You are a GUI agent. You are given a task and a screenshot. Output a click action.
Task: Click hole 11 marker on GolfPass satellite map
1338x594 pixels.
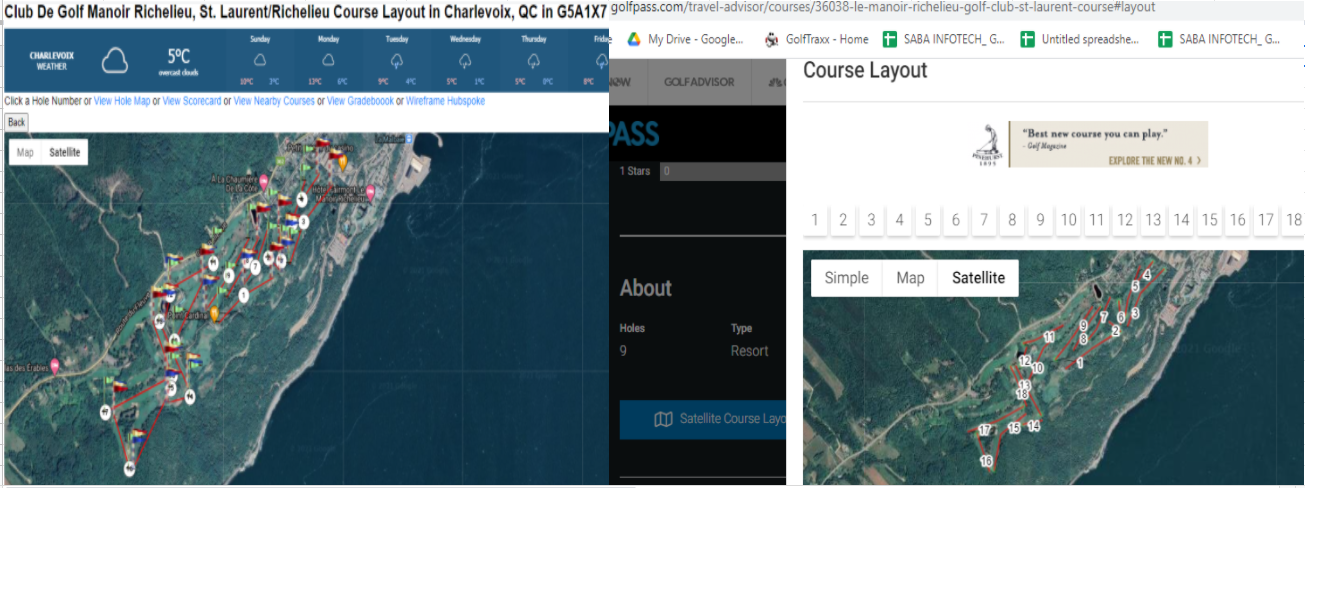[1049, 337]
